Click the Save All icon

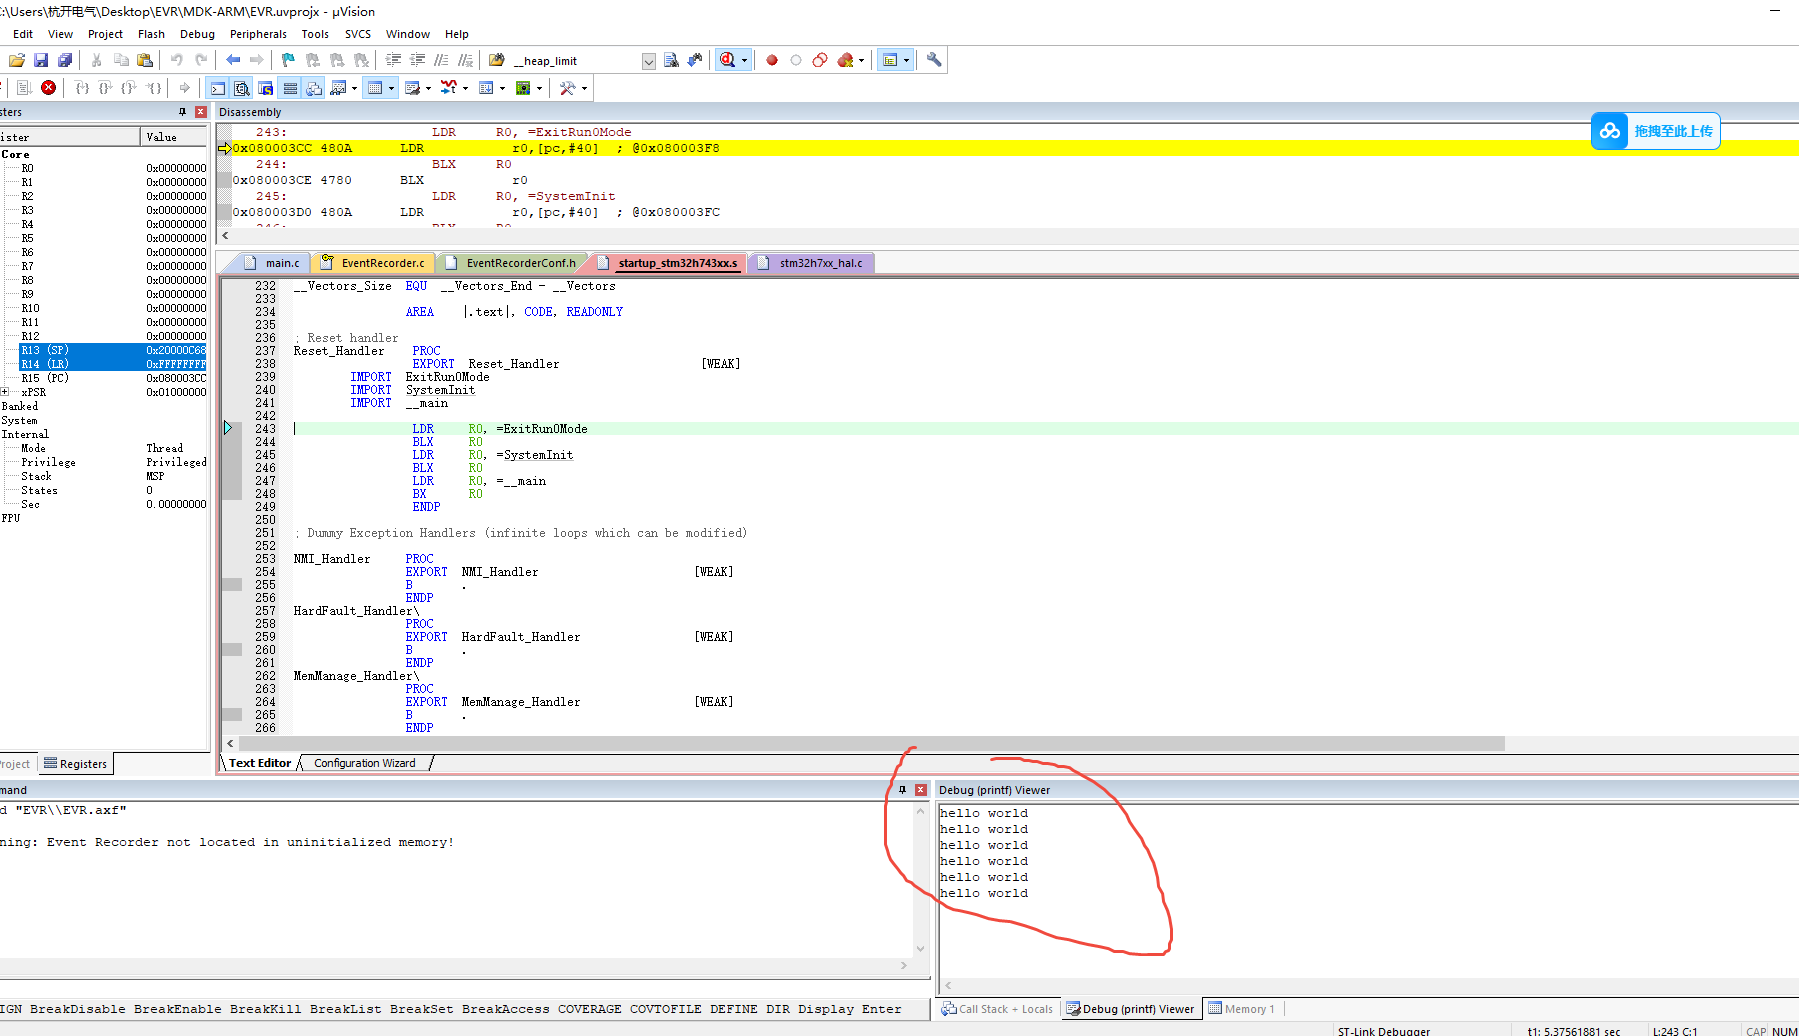point(65,60)
